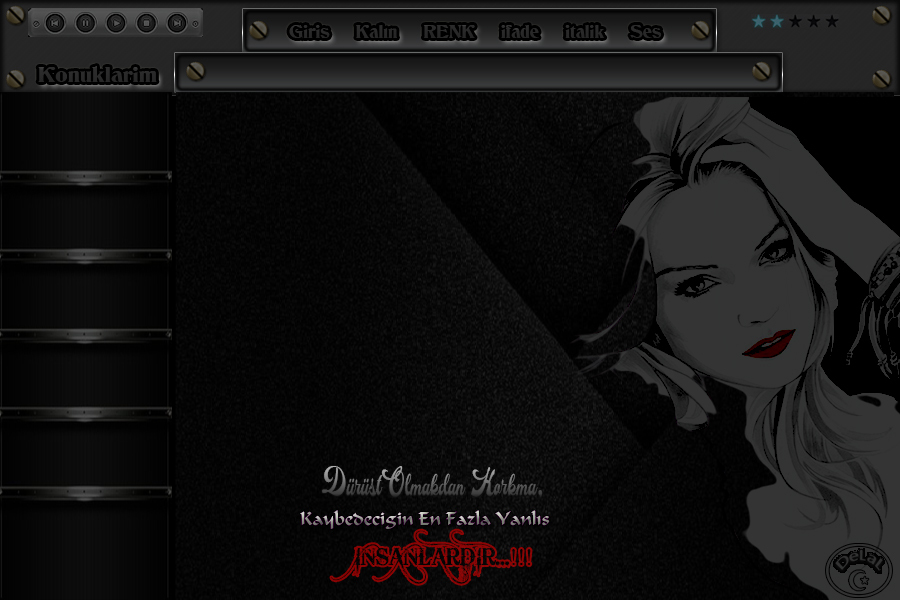The height and width of the screenshot is (600, 900).
Task: Select the first empty guest list slot
Action: (x=85, y=135)
